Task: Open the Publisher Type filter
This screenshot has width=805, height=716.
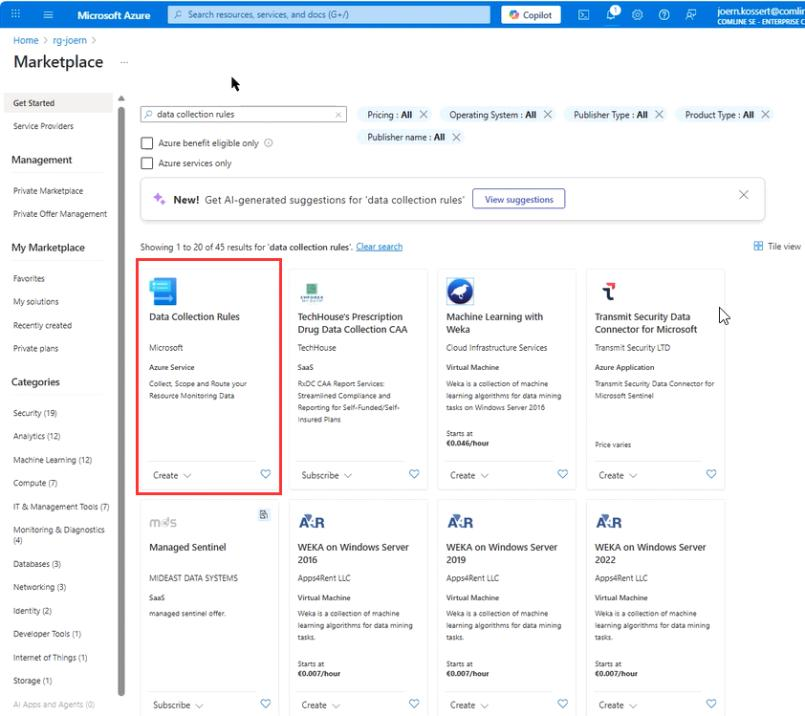Action: 610,115
